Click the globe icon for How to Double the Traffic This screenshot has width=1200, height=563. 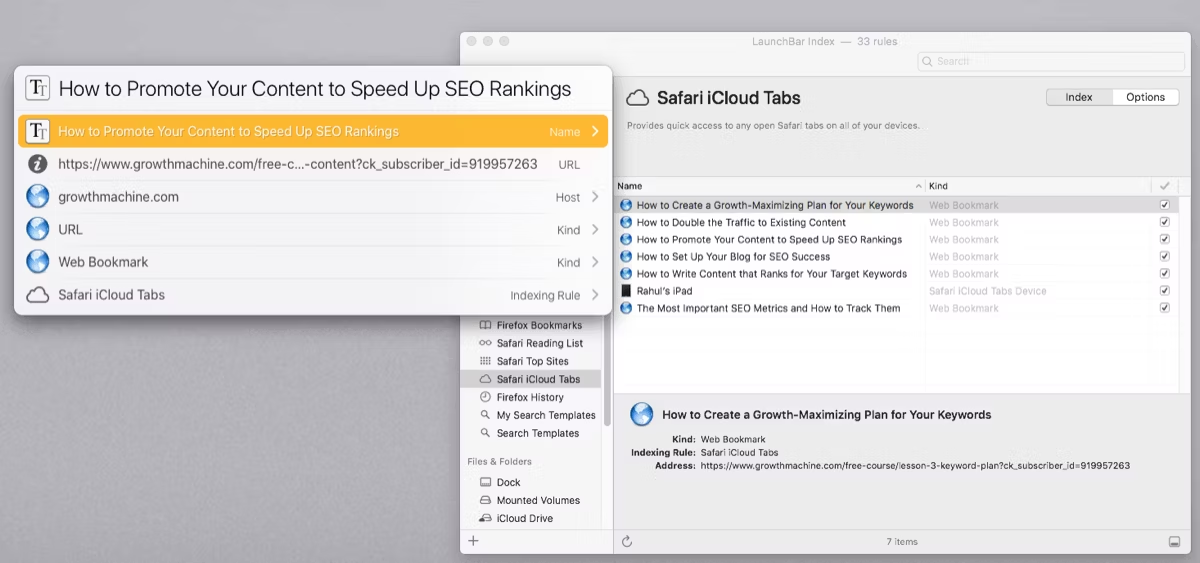[x=626, y=222]
